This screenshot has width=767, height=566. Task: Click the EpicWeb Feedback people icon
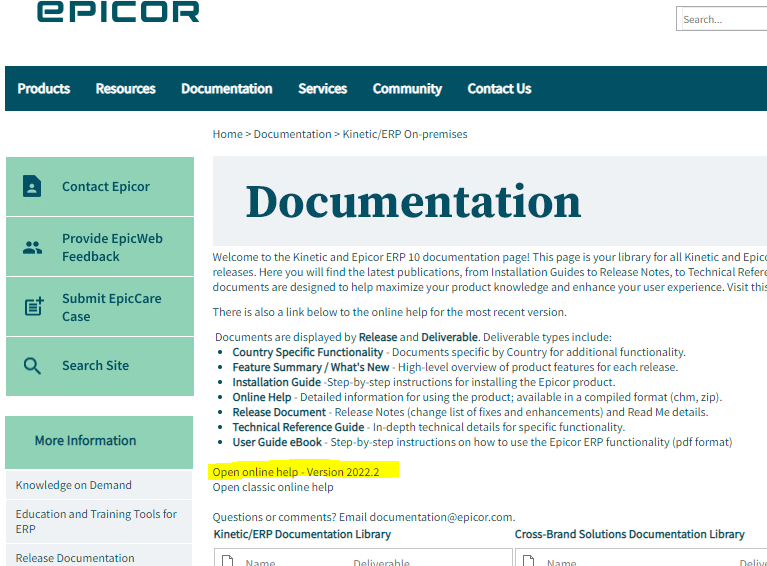click(x=32, y=248)
